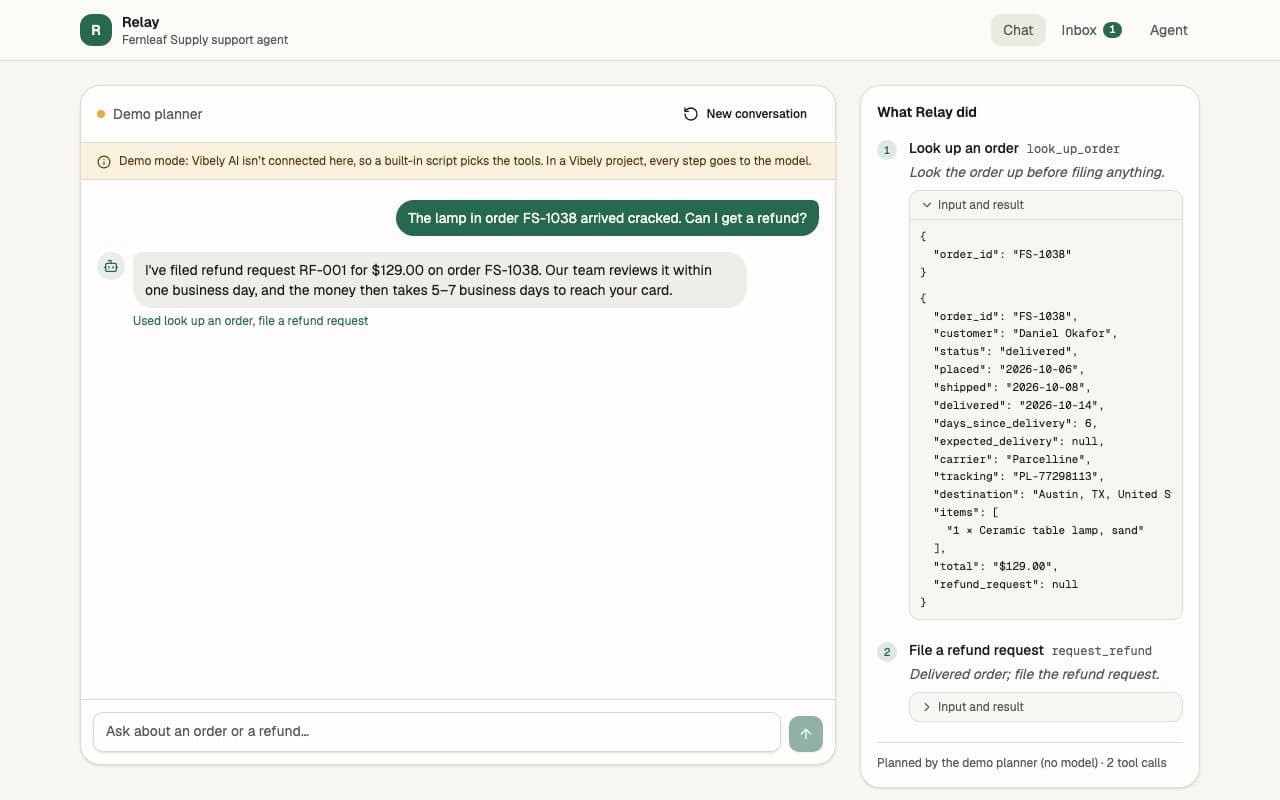Click the user message about cracked lamp
The width and height of the screenshot is (1280, 800).
(x=607, y=218)
